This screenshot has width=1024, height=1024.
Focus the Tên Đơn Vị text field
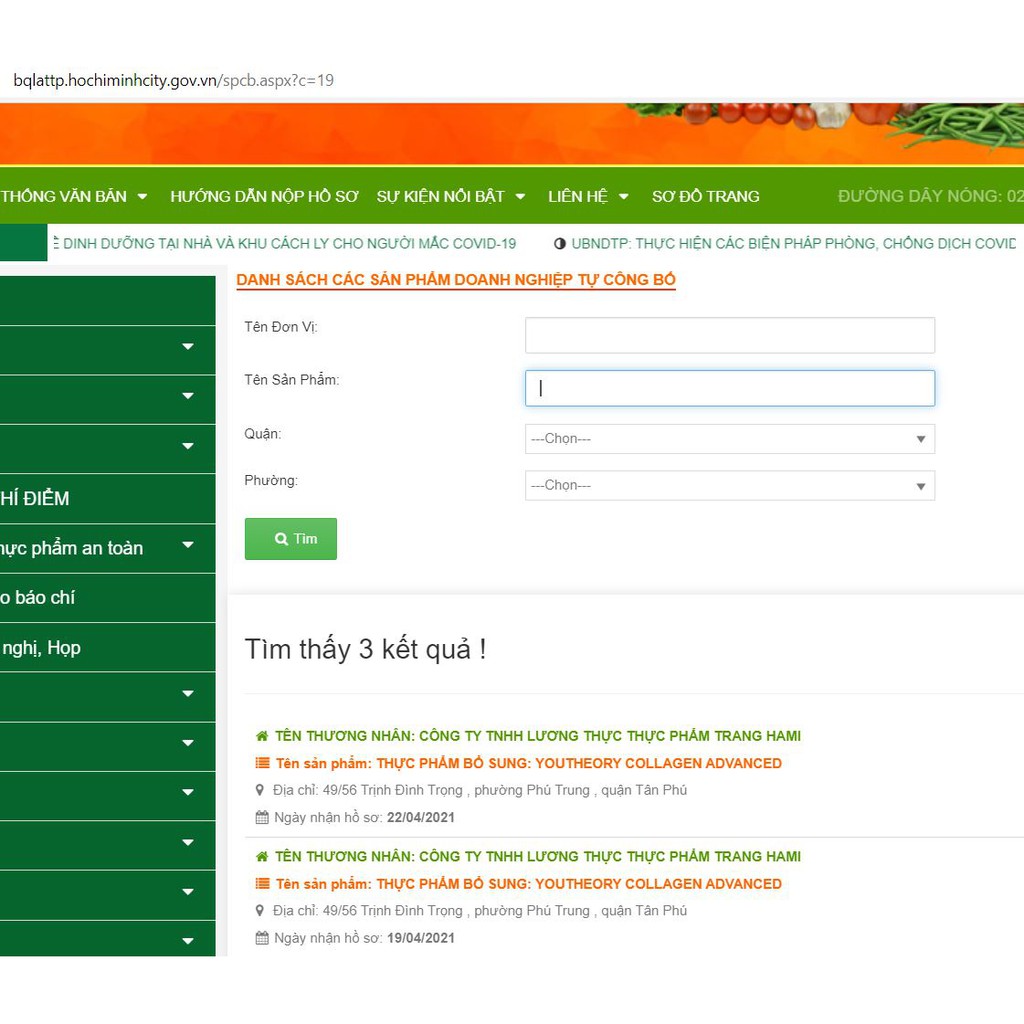729,336
